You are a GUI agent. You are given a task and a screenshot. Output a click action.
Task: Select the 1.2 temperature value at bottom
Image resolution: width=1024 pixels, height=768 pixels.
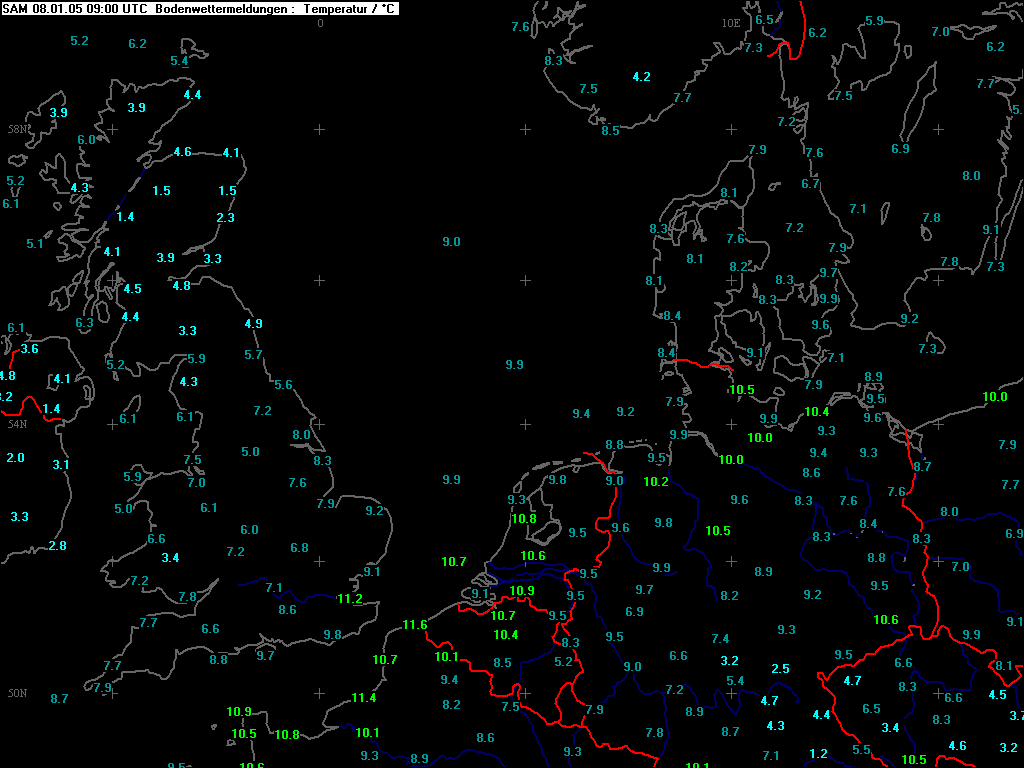[x=818, y=754]
